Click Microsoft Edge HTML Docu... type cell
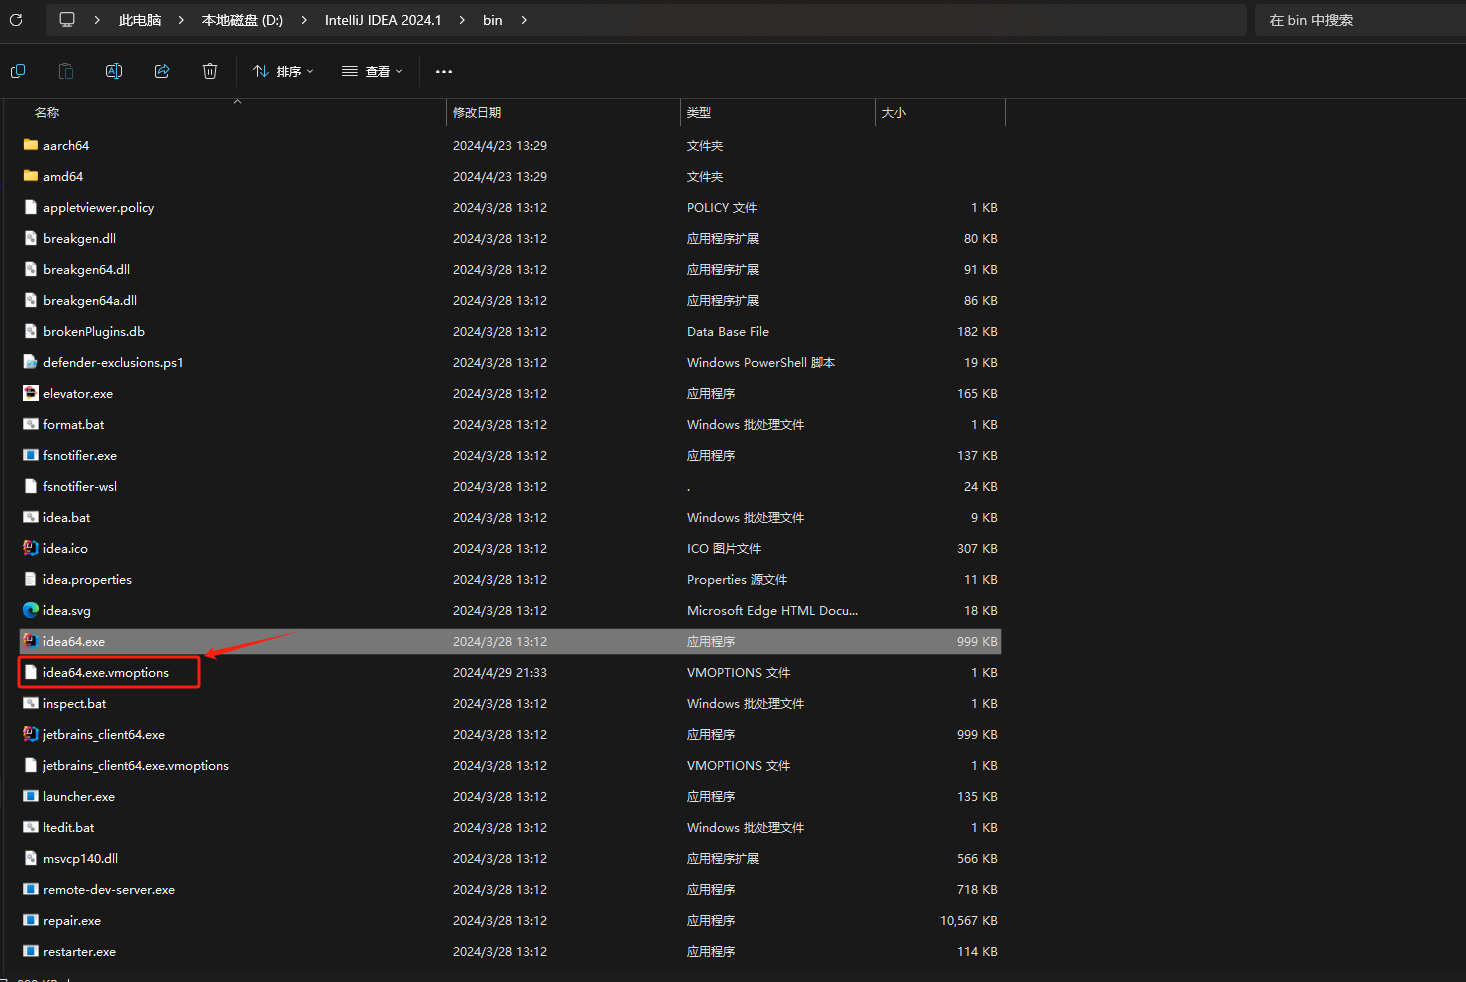Viewport: 1466px width, 982px height. tap(772, 610)
